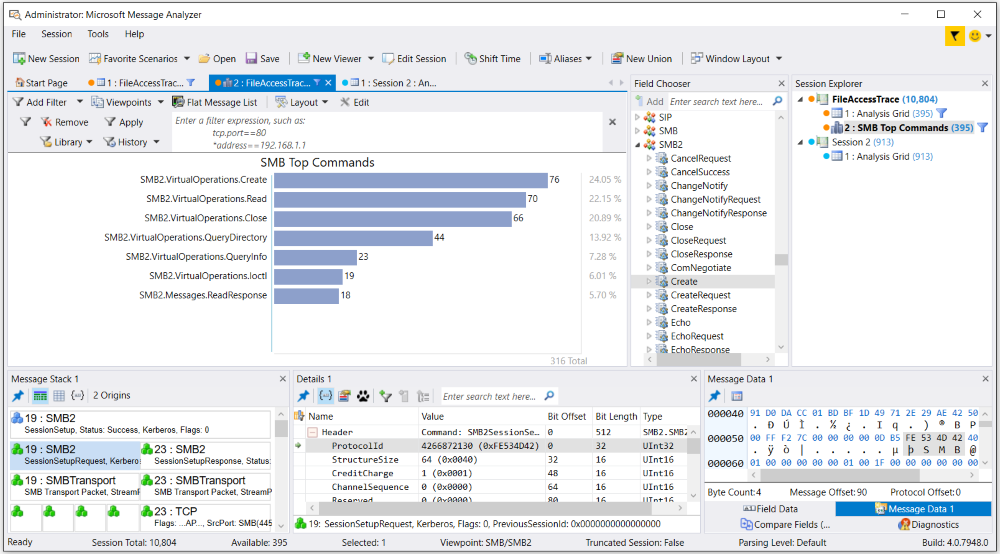Click the paw print icon in Details

point(363,396)
